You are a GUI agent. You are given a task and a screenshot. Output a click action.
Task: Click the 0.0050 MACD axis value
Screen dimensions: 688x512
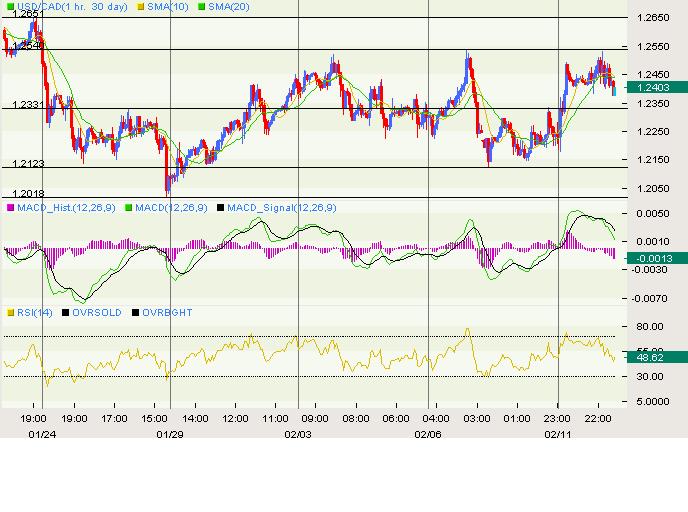(653, 214)
